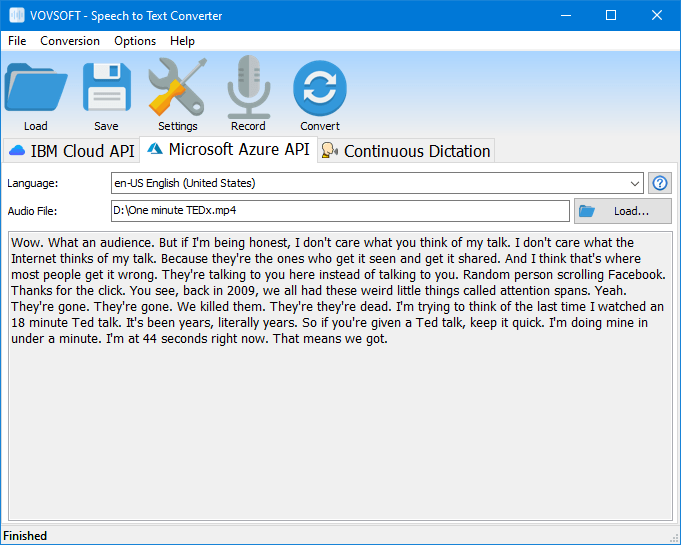
Task: Expand the Language dropdown list
Action: (636, 183)
